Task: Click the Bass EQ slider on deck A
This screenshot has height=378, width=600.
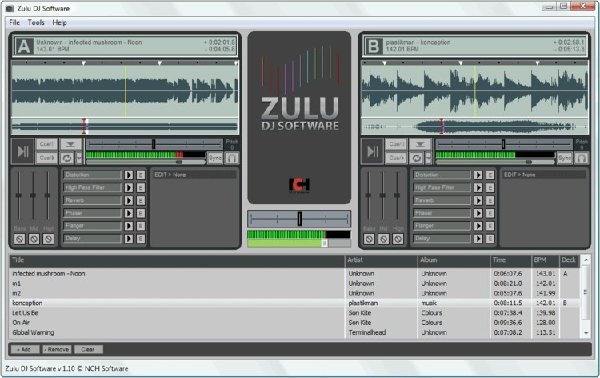Action: pyautogui.click(x=19, y=196)
